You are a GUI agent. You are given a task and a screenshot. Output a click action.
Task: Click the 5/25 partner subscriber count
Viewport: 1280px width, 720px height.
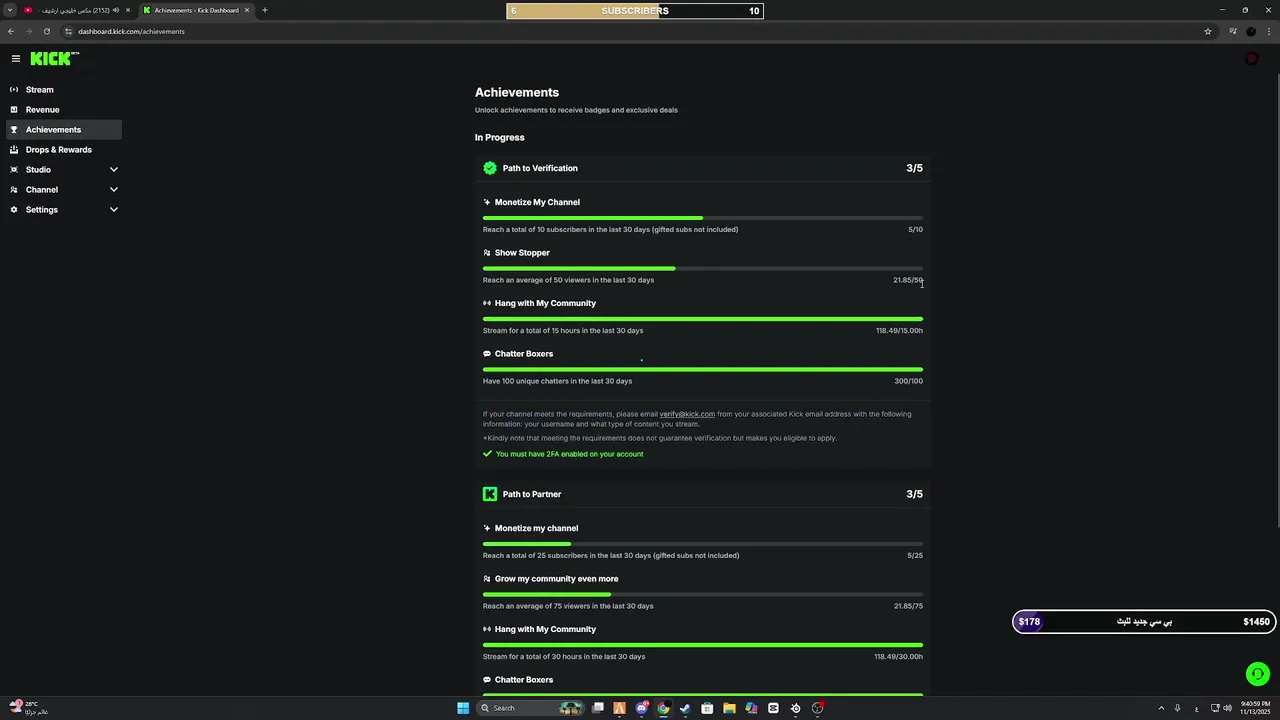(x=915, y=556)
